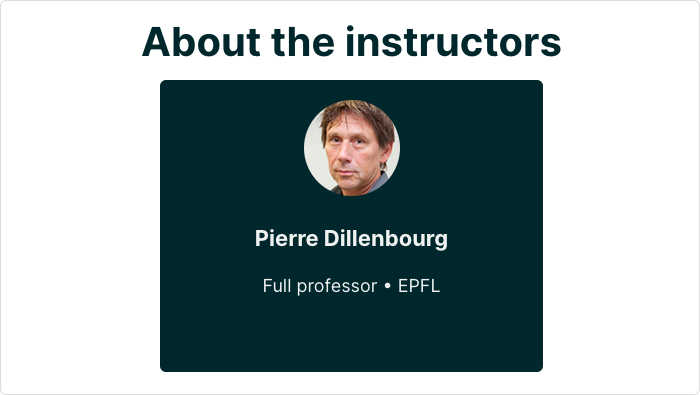Click the word 'Full' in the subtitle
The width and height of the screenshot is (700, 395).
(x=277, y=286)
